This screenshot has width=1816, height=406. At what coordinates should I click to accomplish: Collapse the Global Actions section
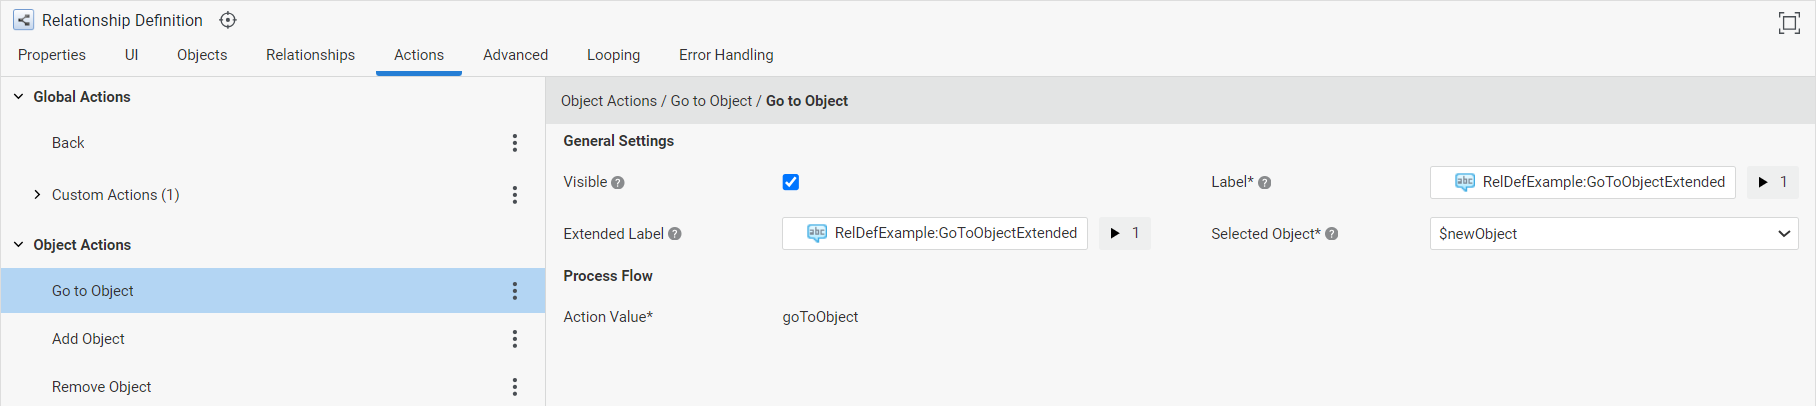18,97
